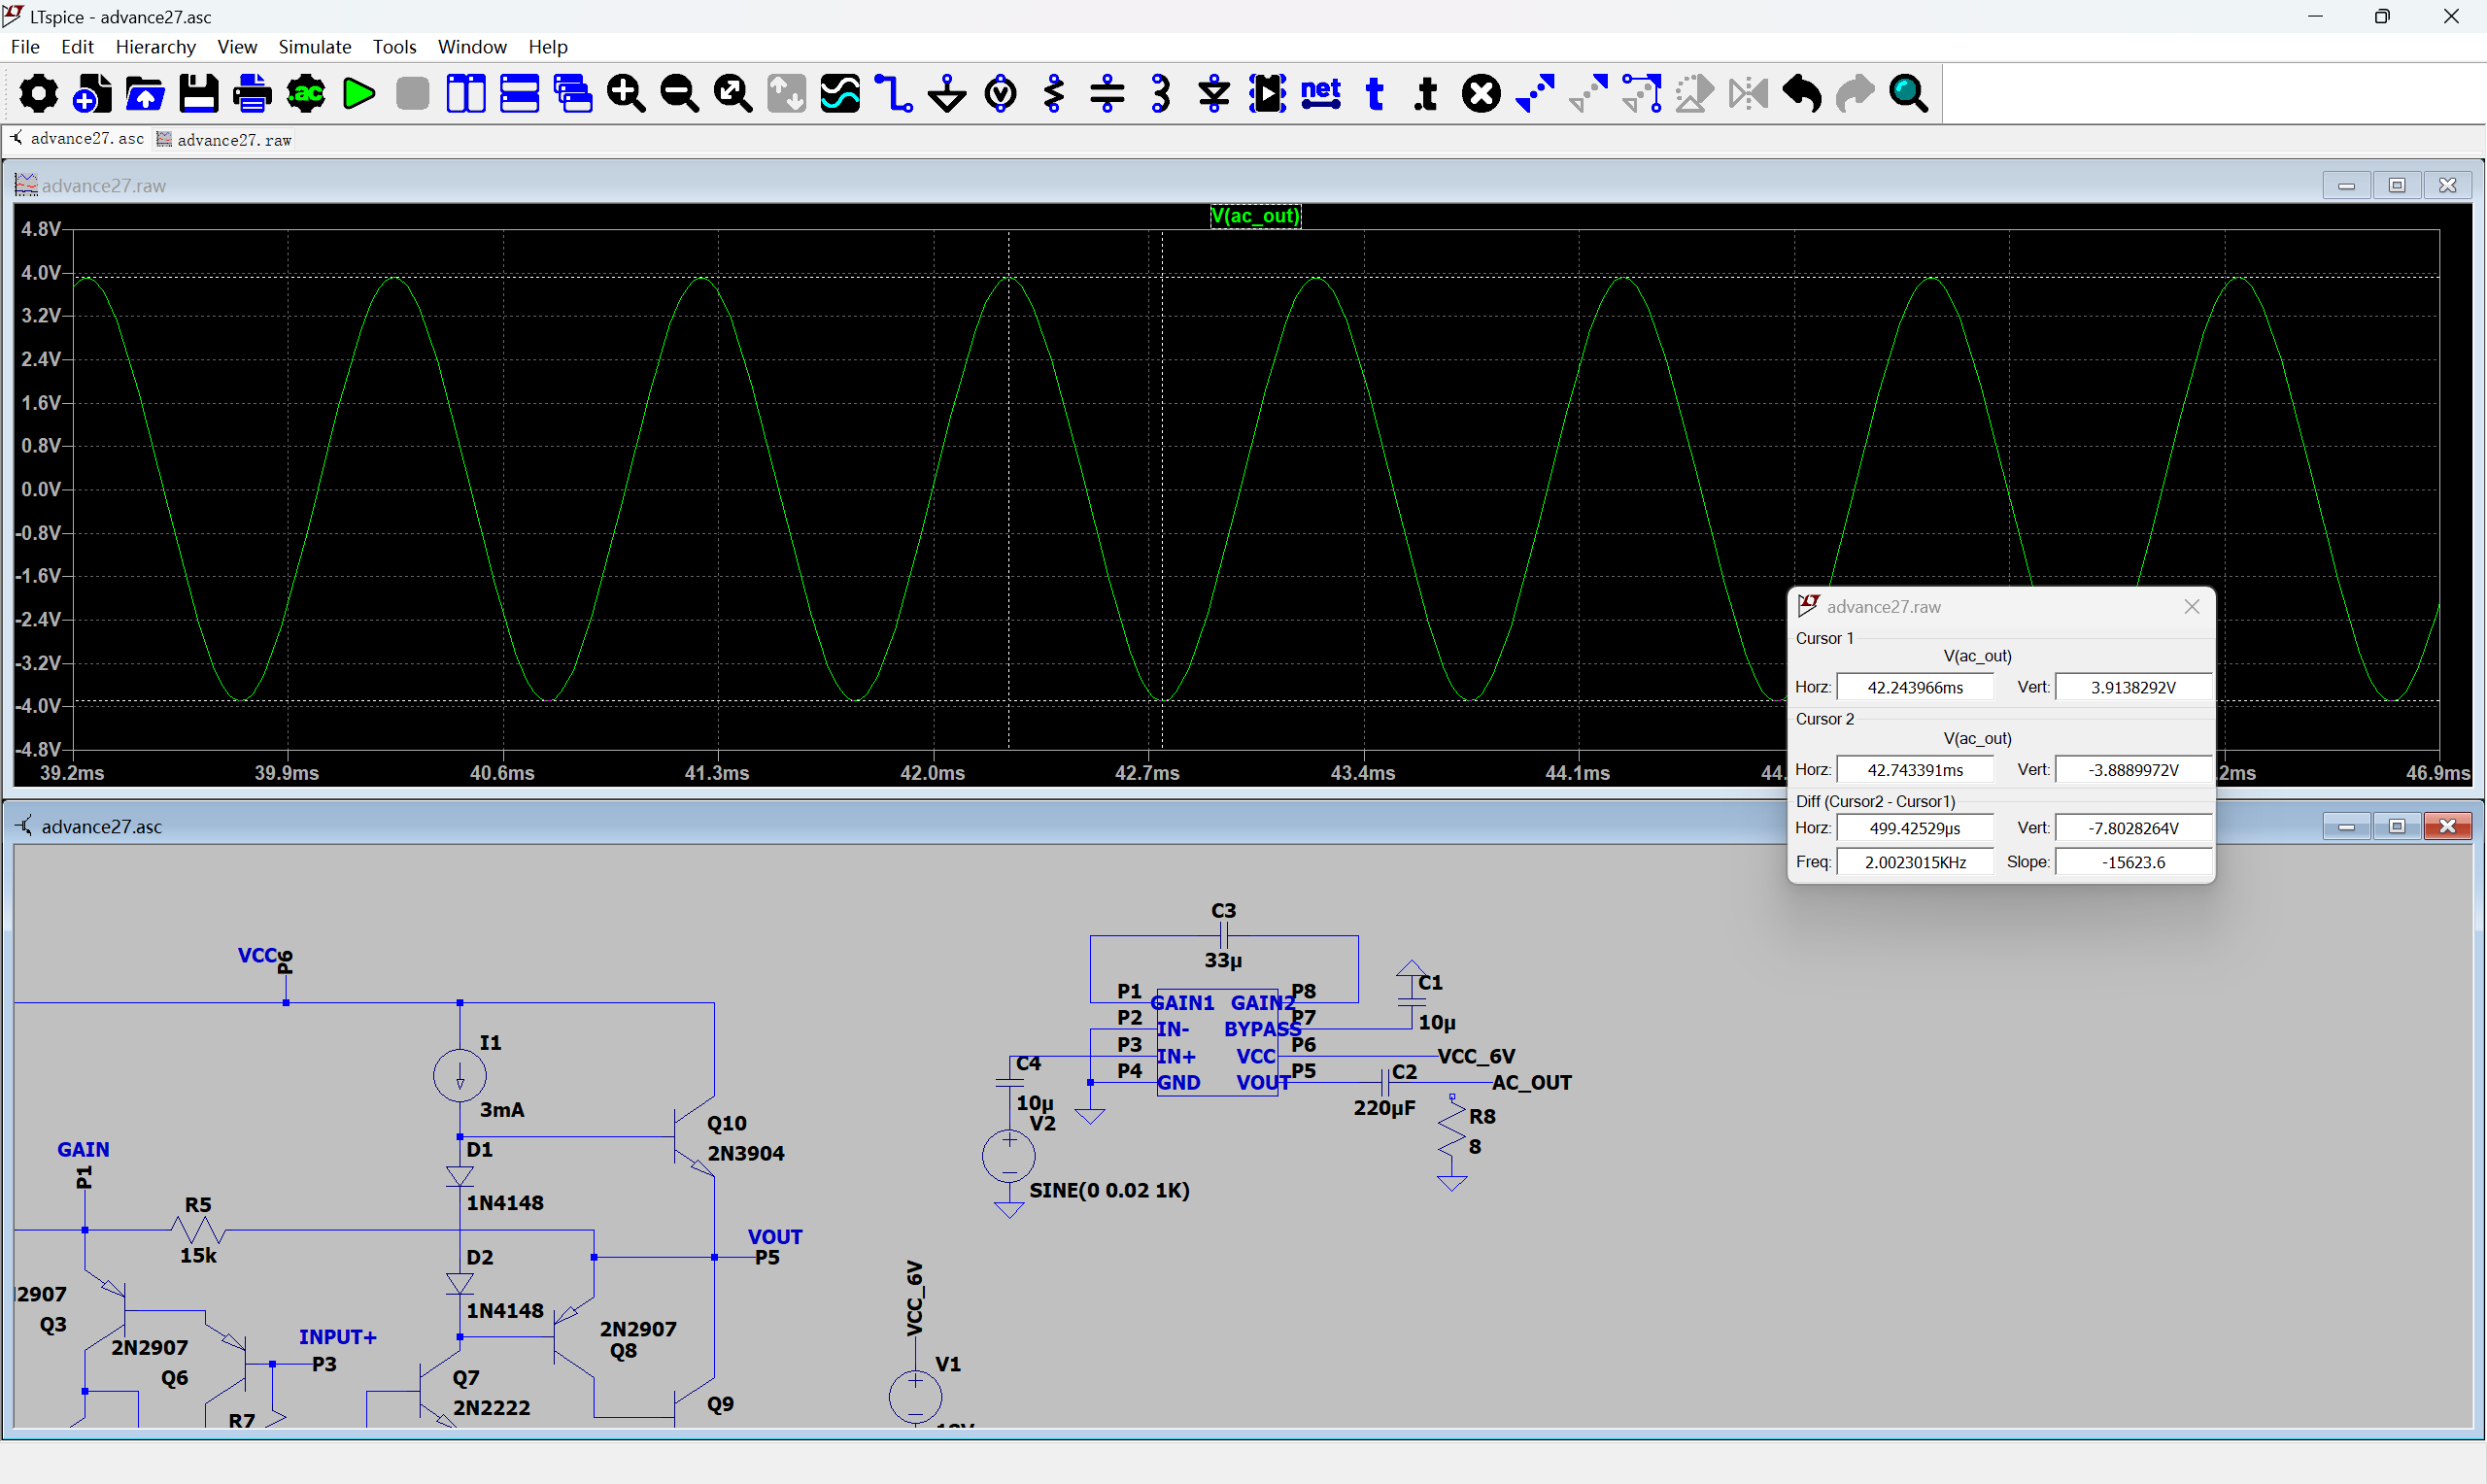Click the Zoom In magnifier icon
This screenshot has height=1484, width=2487.
click(x=626, y=94)
